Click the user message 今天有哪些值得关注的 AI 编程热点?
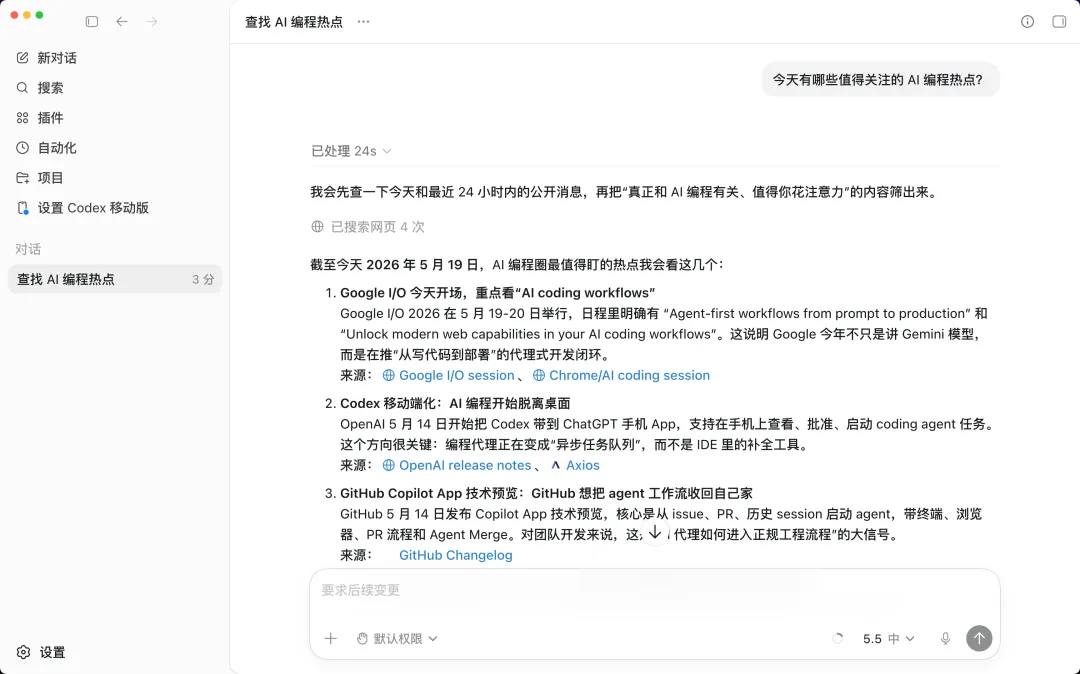 click(880, 80)
